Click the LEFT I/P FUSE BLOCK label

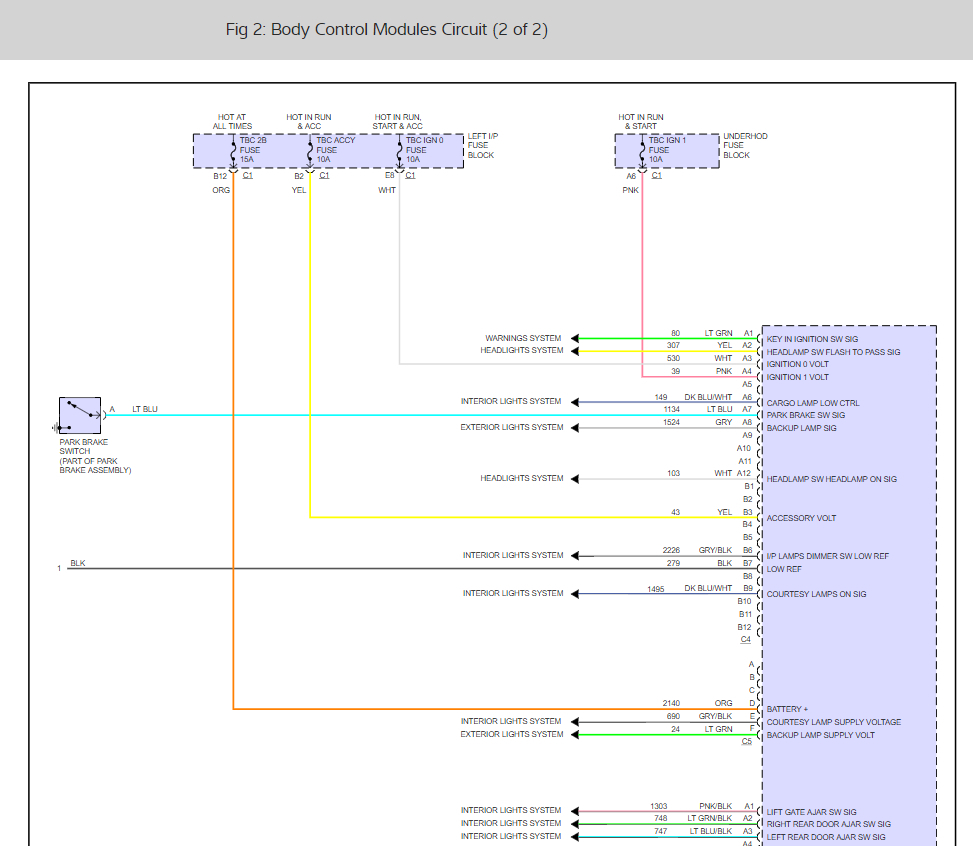click(x=483, y=145)
